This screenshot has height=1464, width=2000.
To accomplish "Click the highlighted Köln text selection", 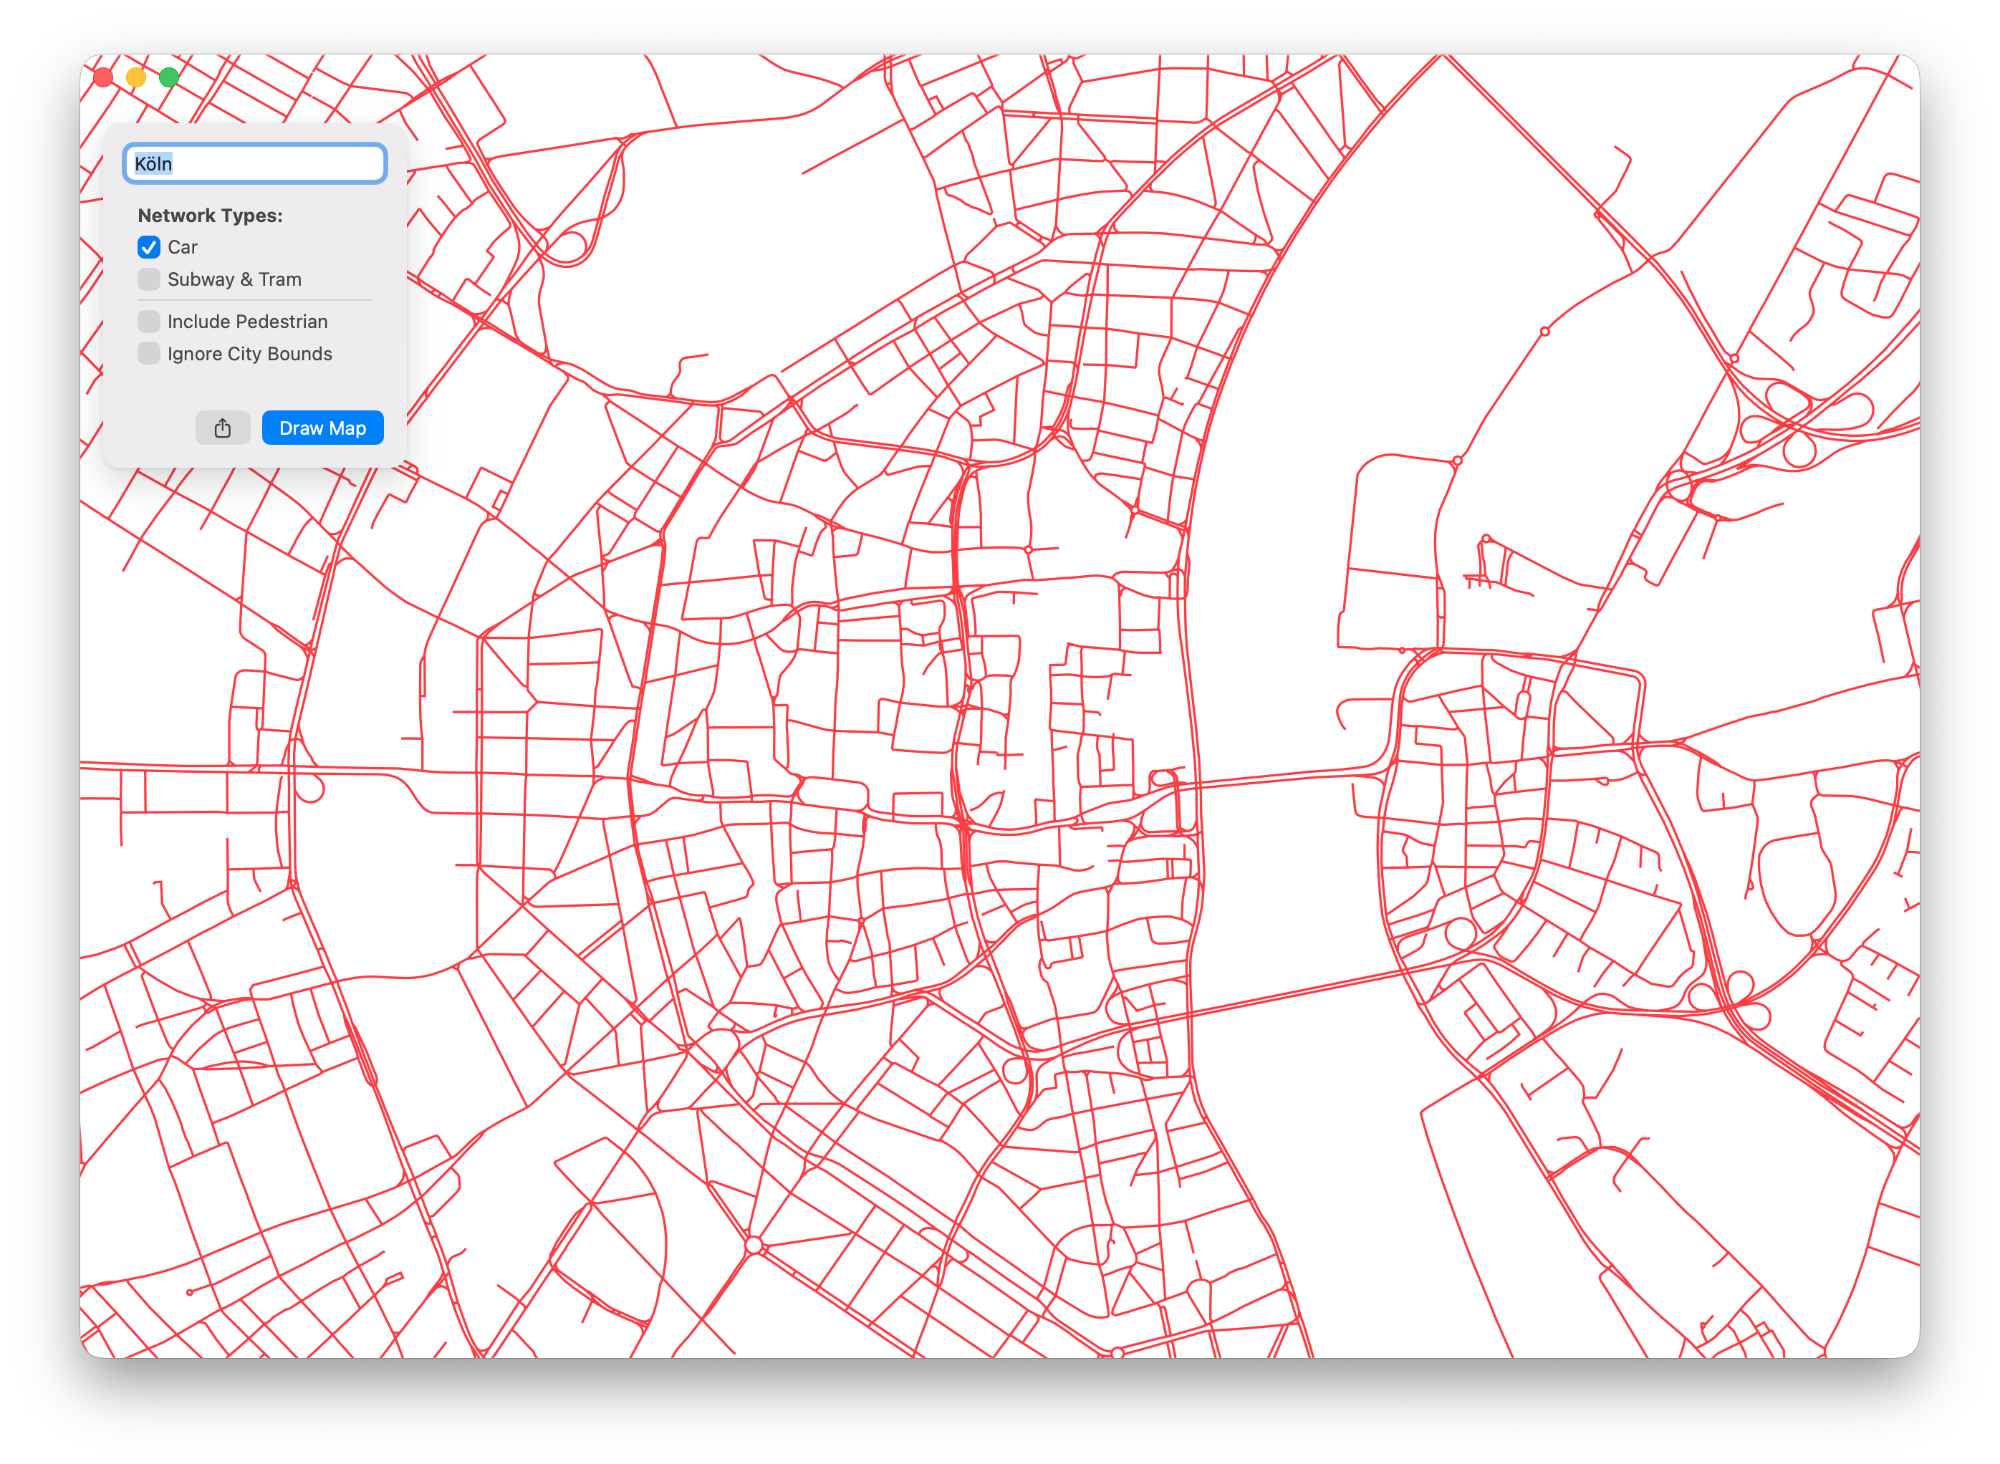I will (x=153, y=164).
